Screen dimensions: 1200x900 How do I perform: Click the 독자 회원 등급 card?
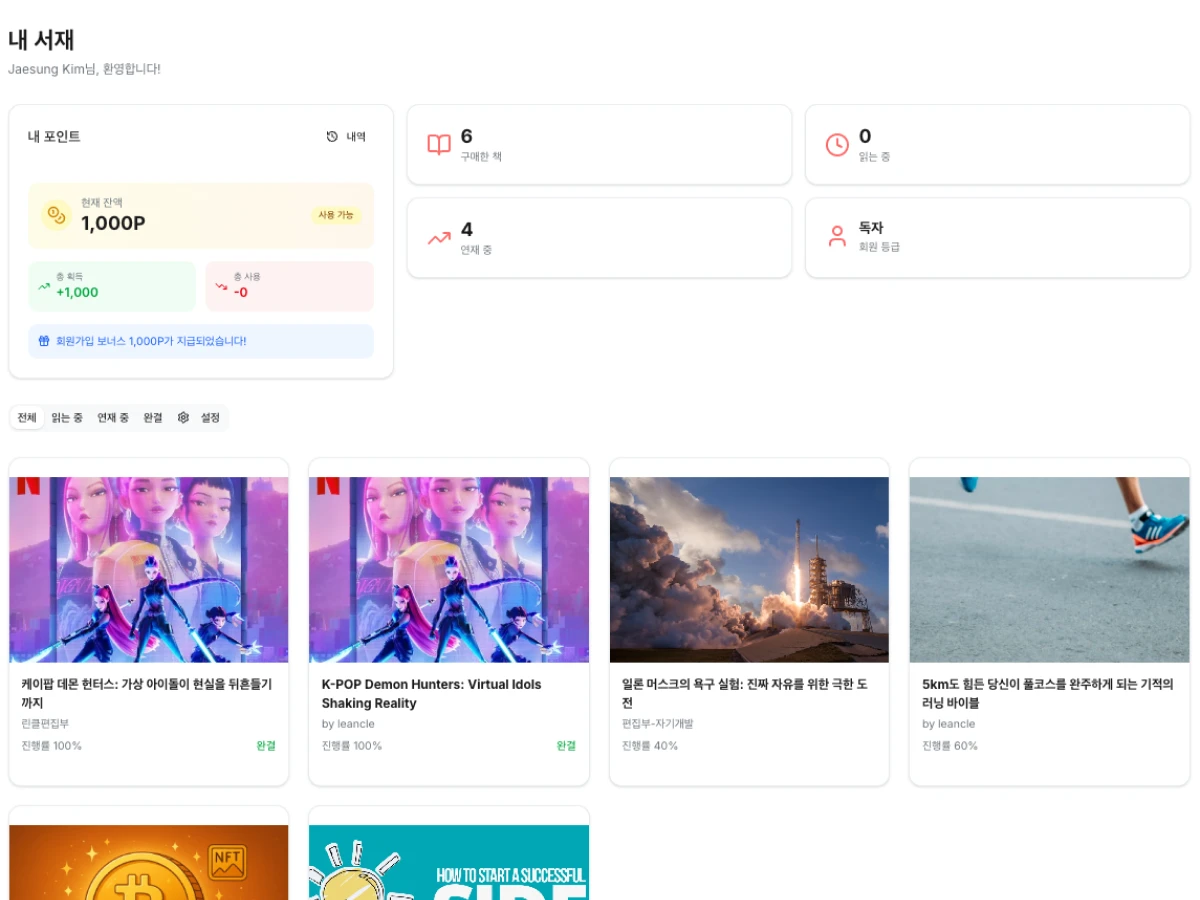pyautogui.click(x=997, y=238)
